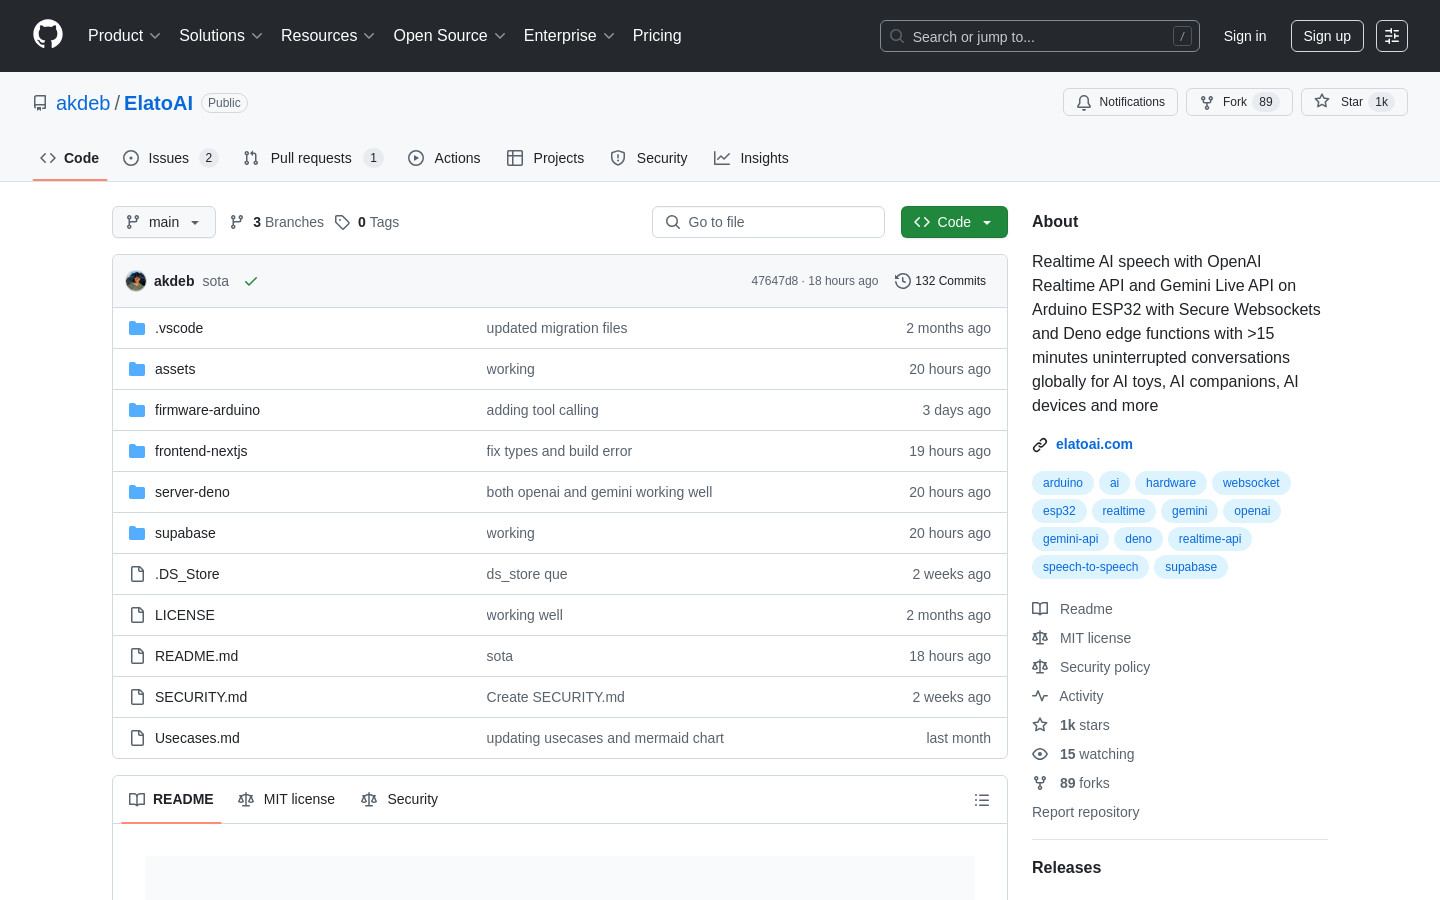Expand the Solutions menu
Screen dimensions: 1440x900
(x=221, y=36)
